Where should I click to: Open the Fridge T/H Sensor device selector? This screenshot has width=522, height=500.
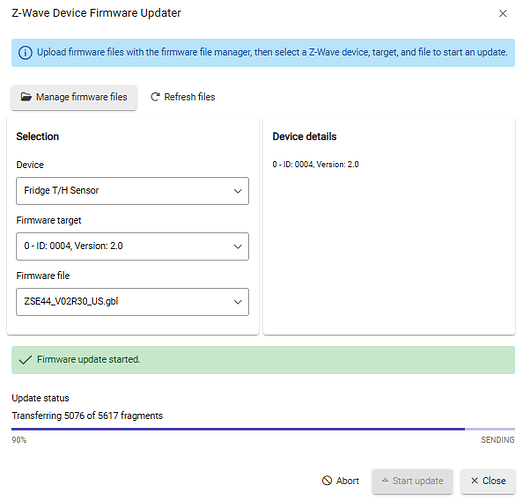[132, 191]
